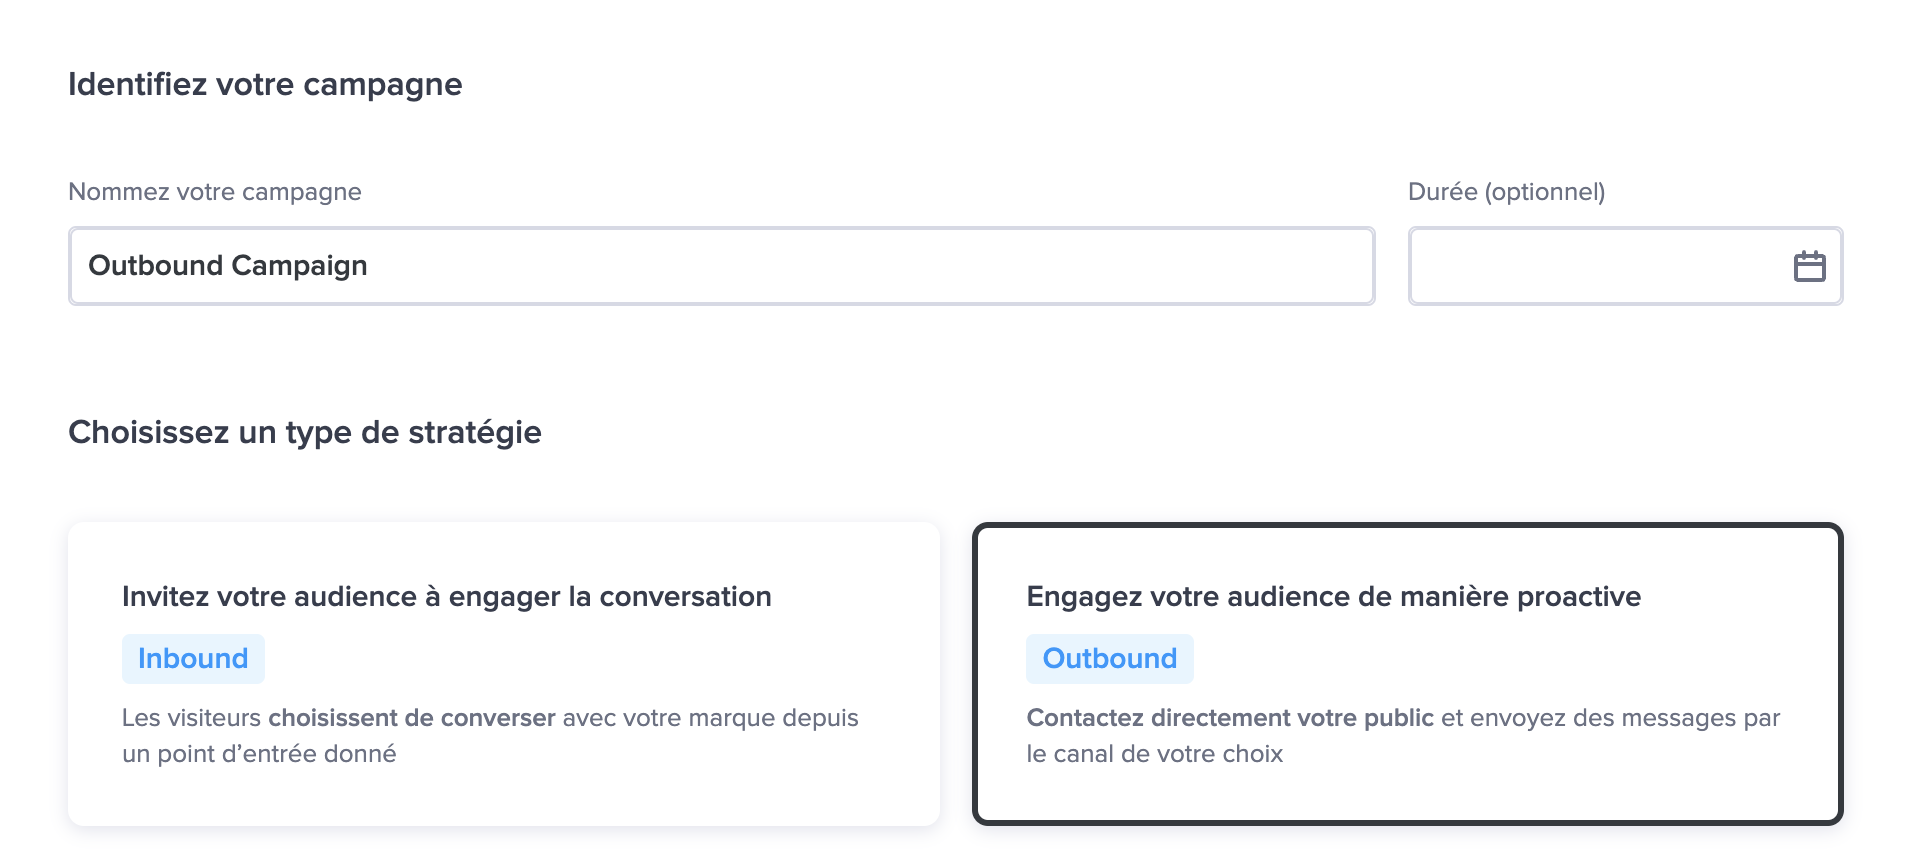
Task: Click empty area right of 'Outbound Campaign' text
Action: coord(870,266)
